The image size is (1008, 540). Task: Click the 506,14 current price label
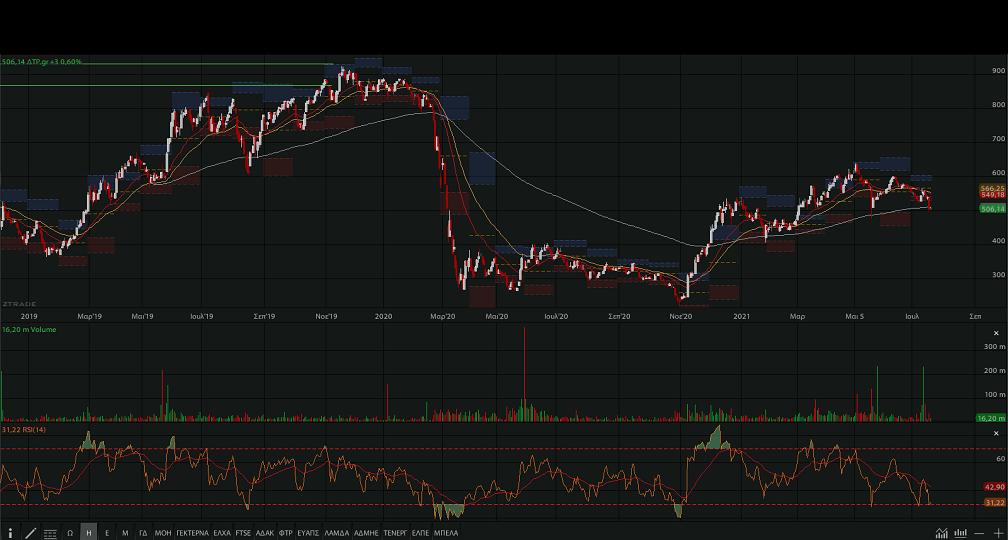point(992,208)
